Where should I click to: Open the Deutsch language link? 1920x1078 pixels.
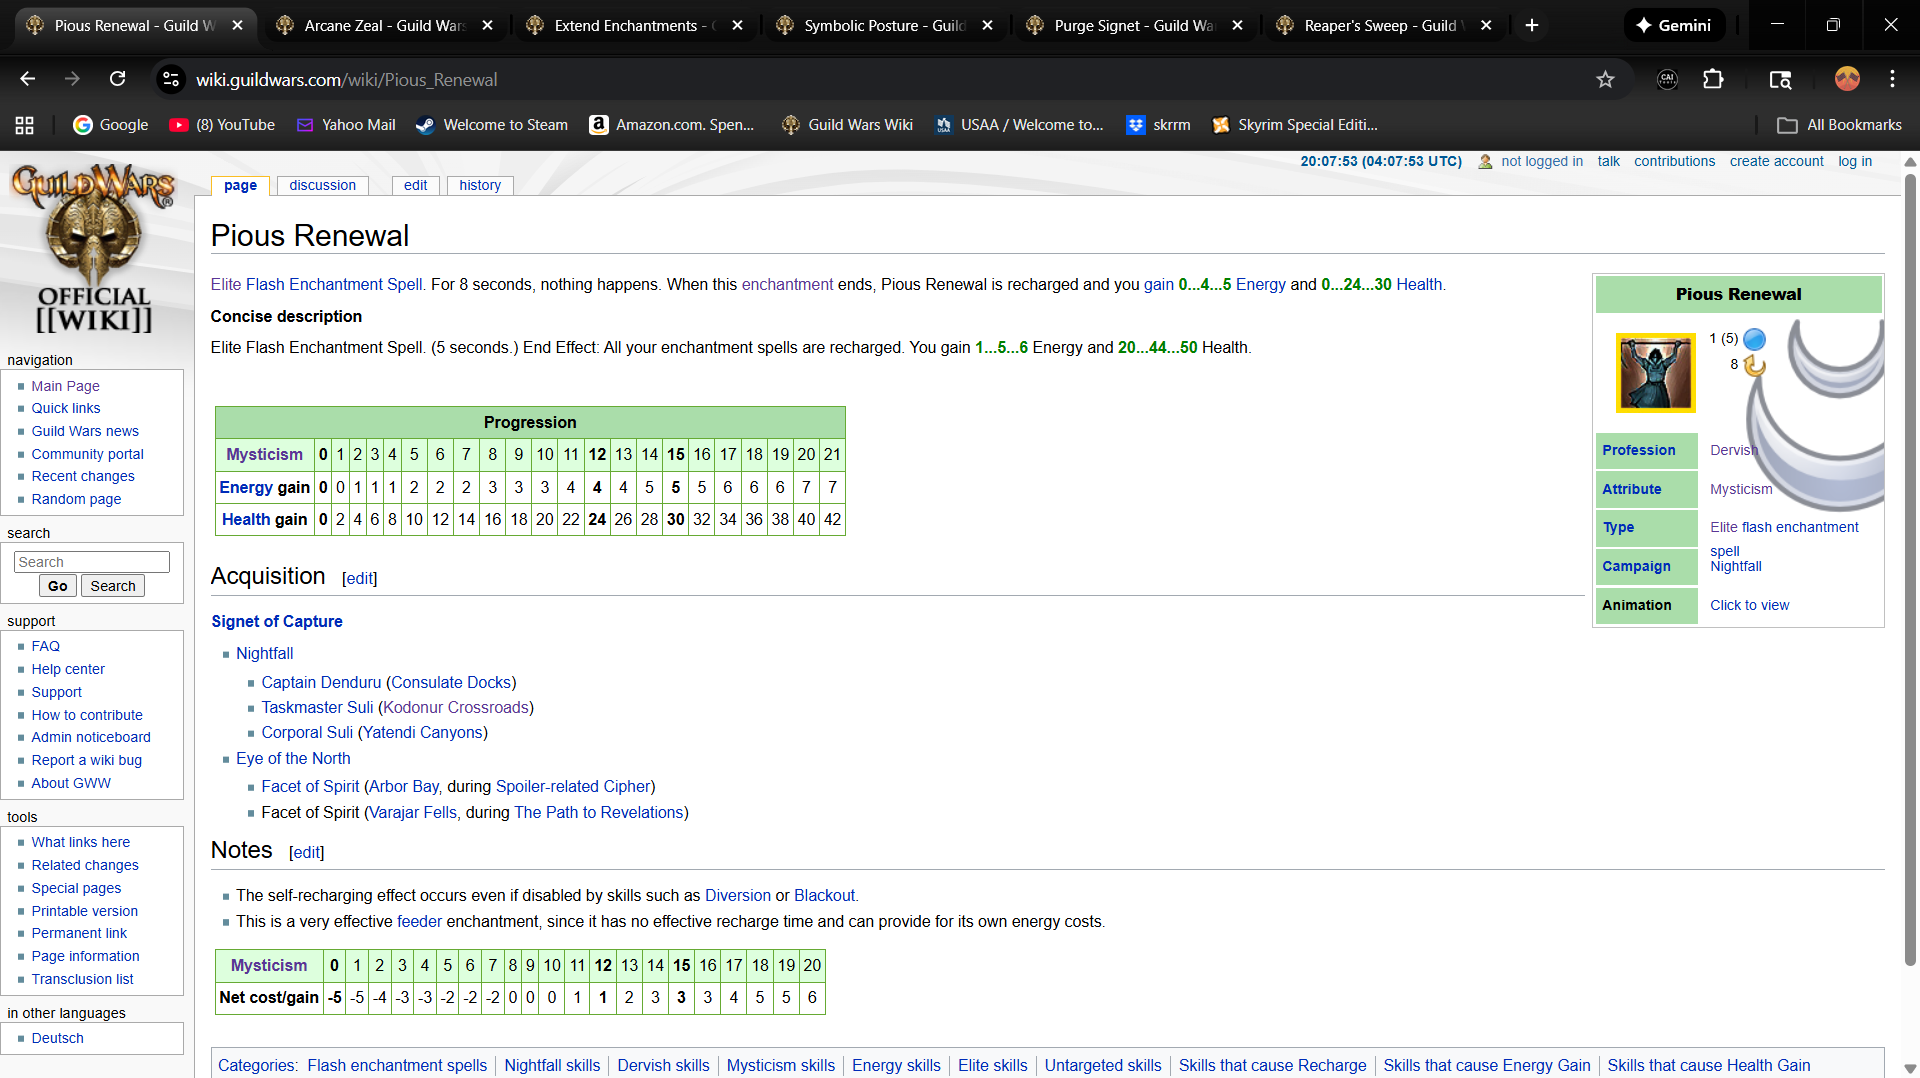(x=57, y=1038)
